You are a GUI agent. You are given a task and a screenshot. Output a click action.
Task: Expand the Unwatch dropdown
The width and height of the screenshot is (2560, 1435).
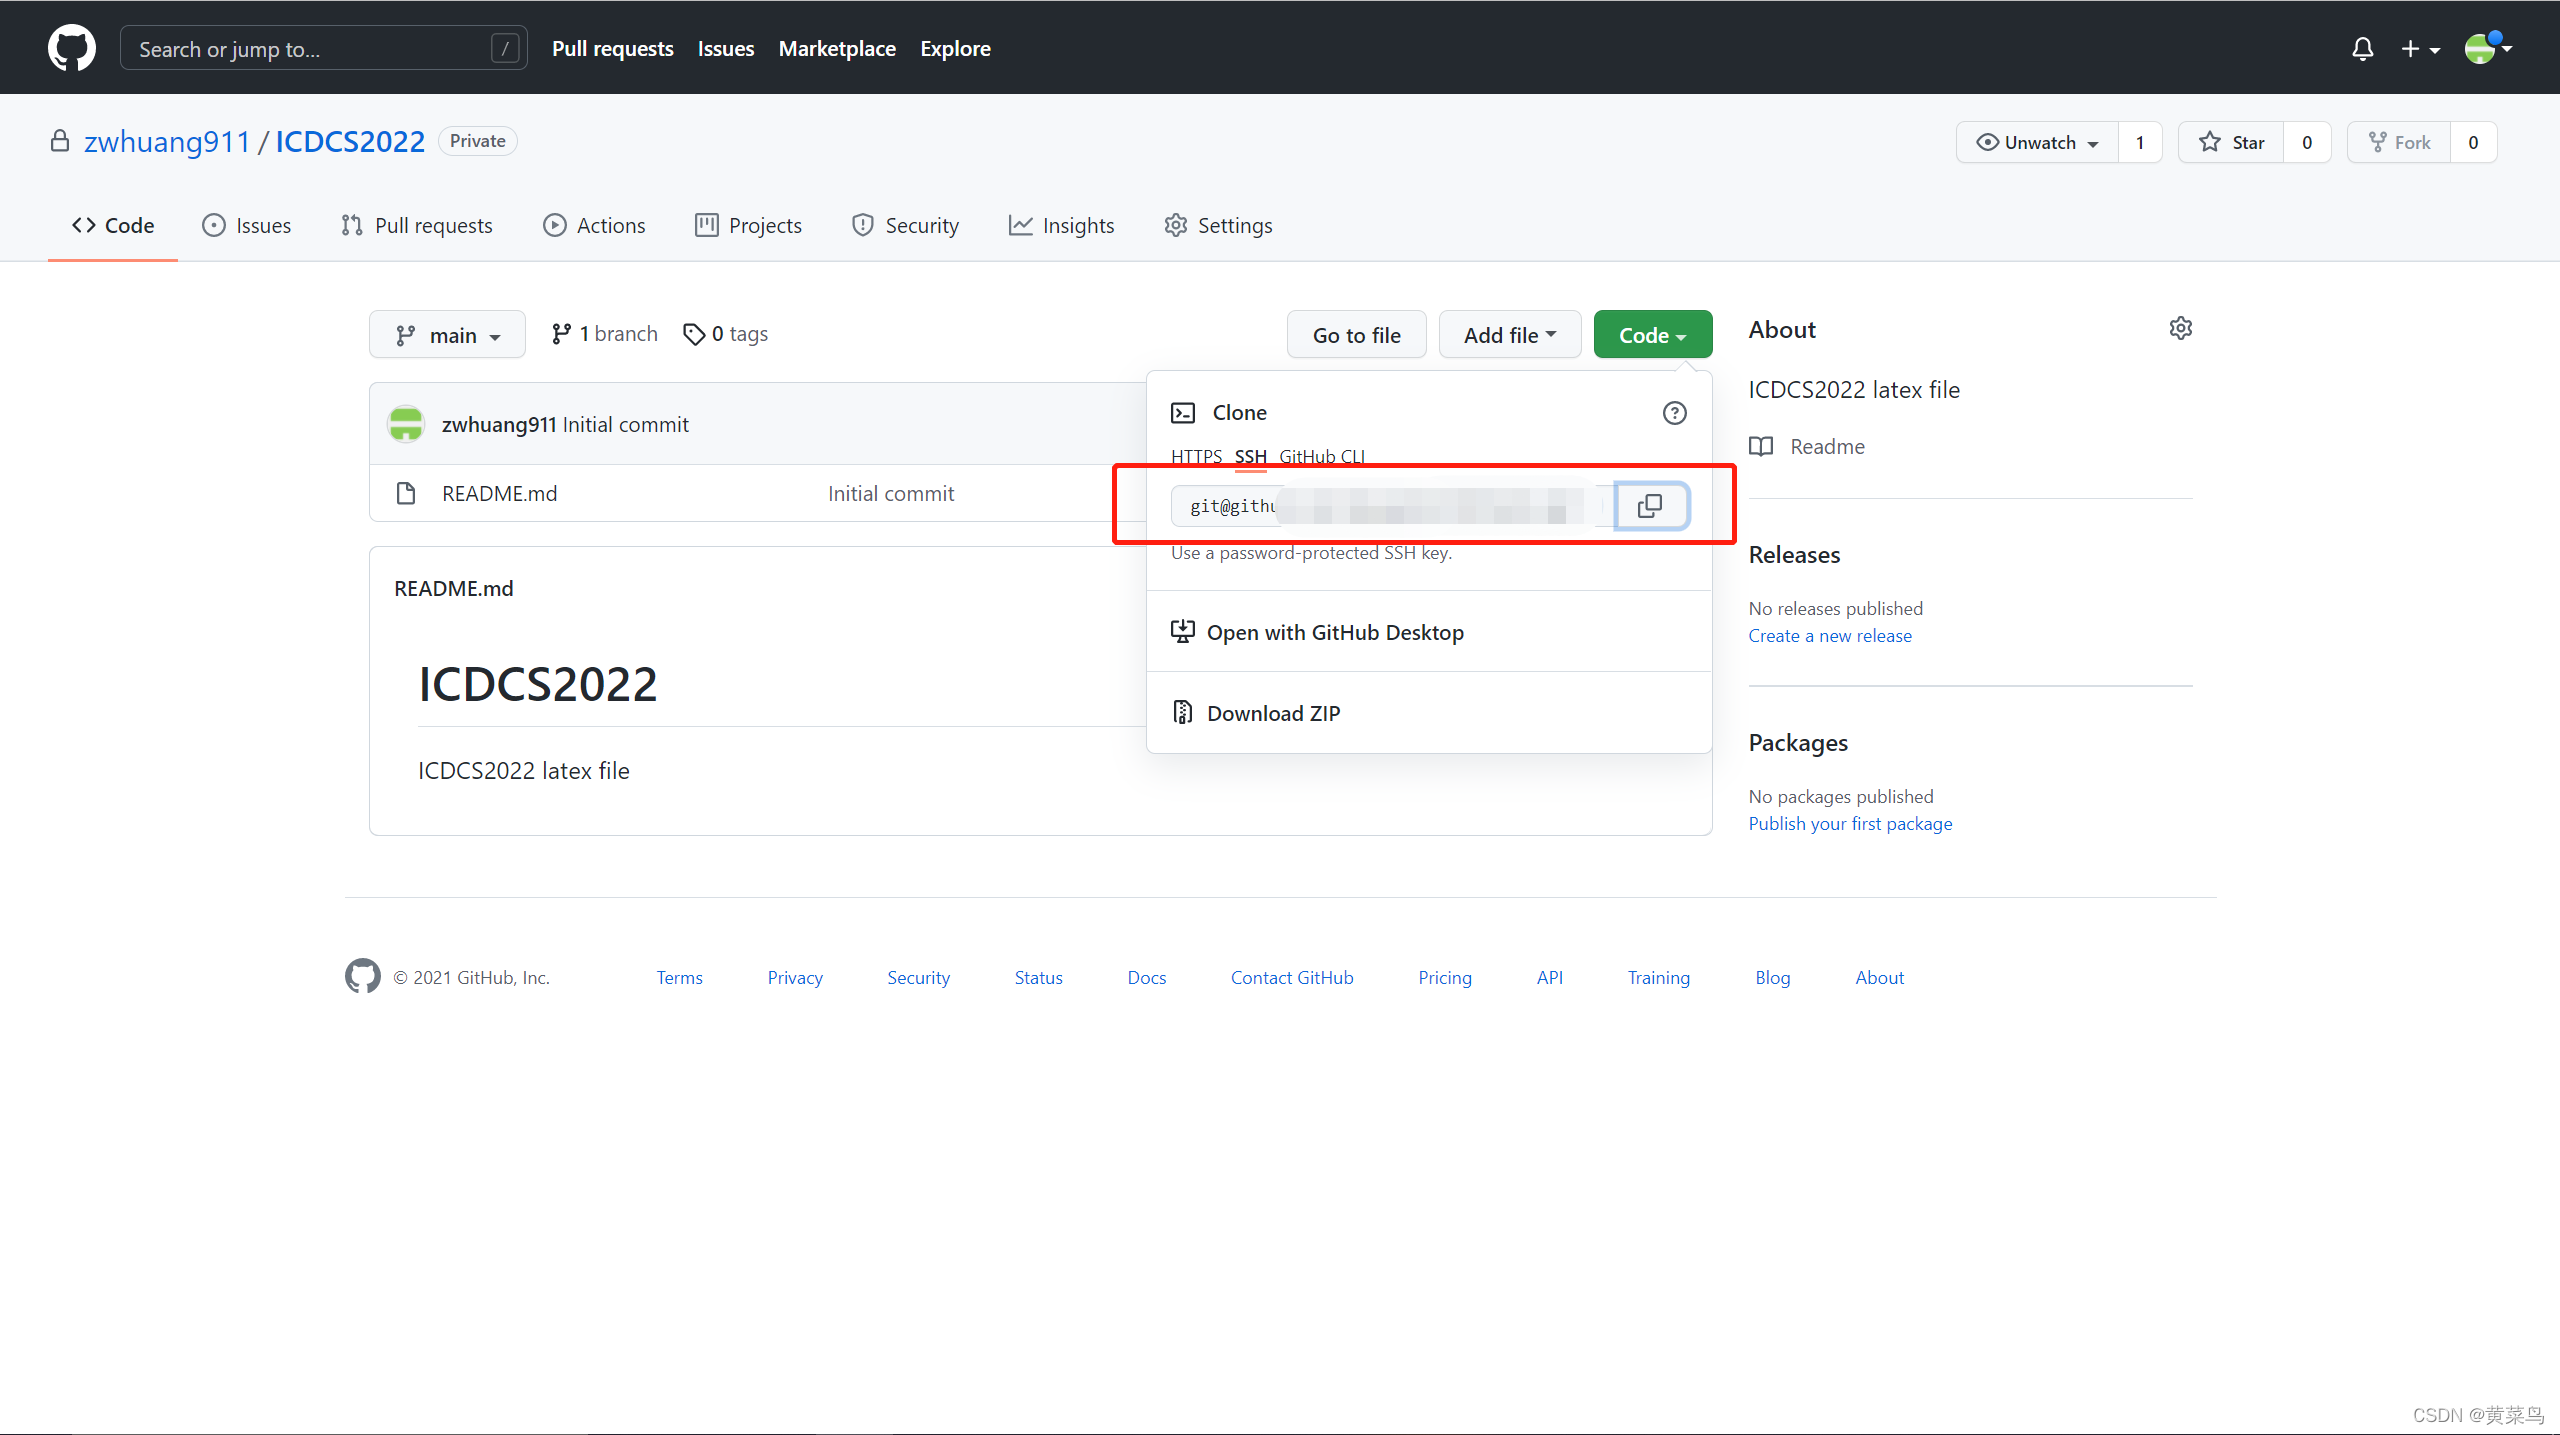click(x=2037, y=142)
